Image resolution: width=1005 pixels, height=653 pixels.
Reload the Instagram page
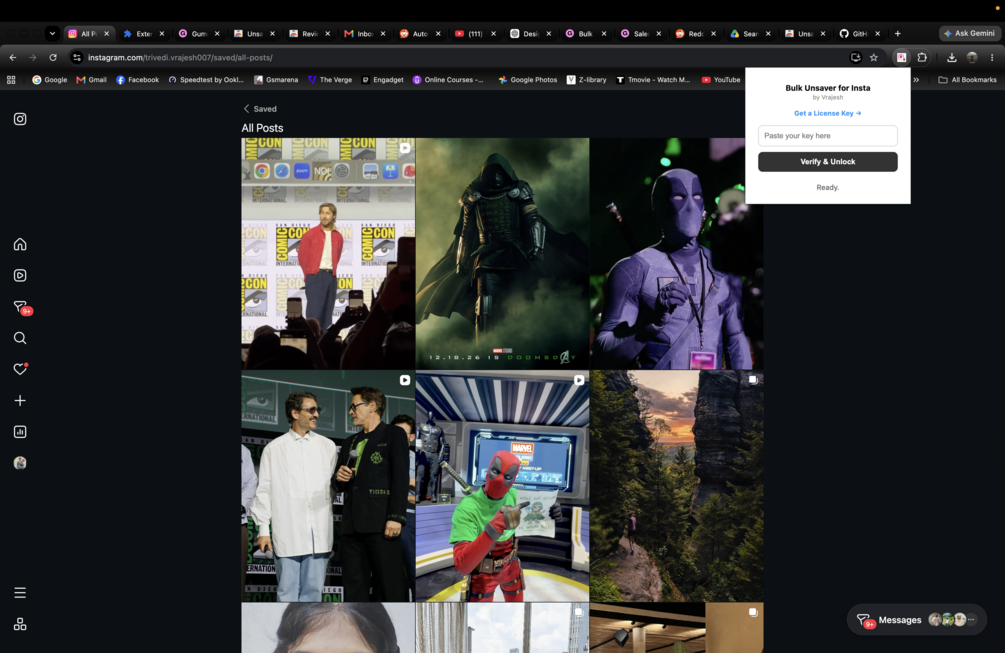click(x=53, y=58)
